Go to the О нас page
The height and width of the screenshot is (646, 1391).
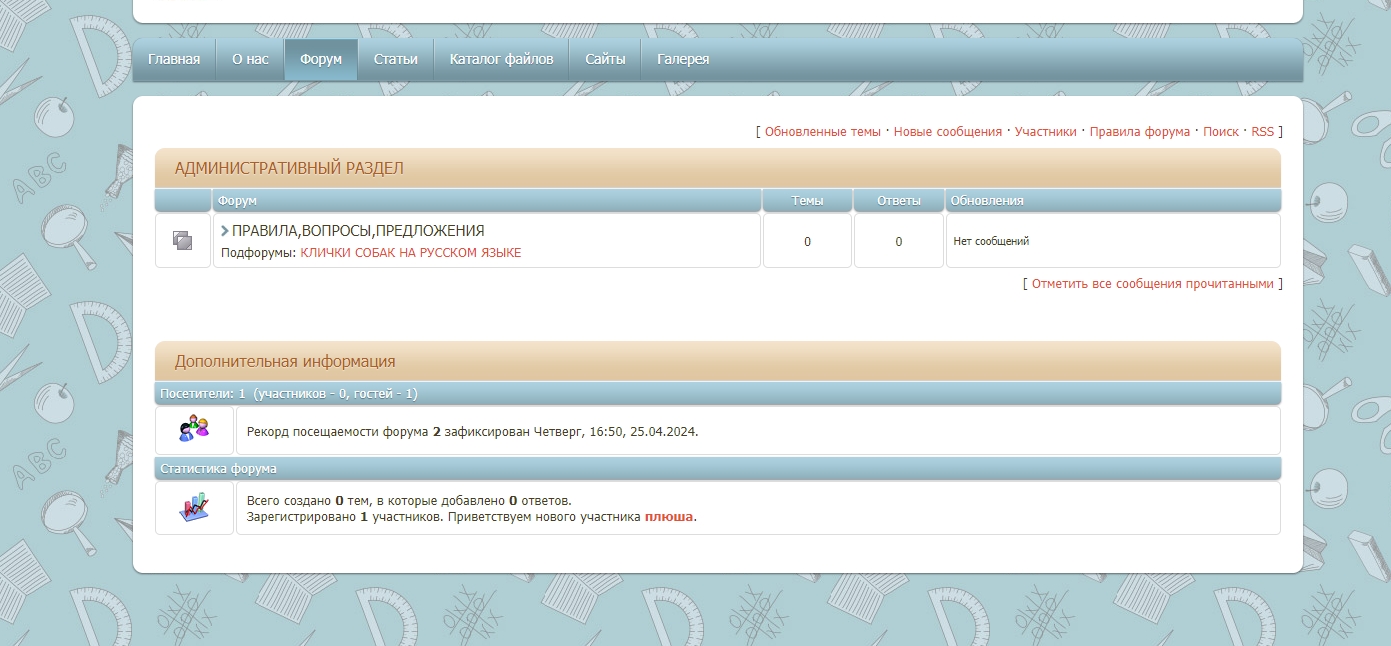click(250, 59)
